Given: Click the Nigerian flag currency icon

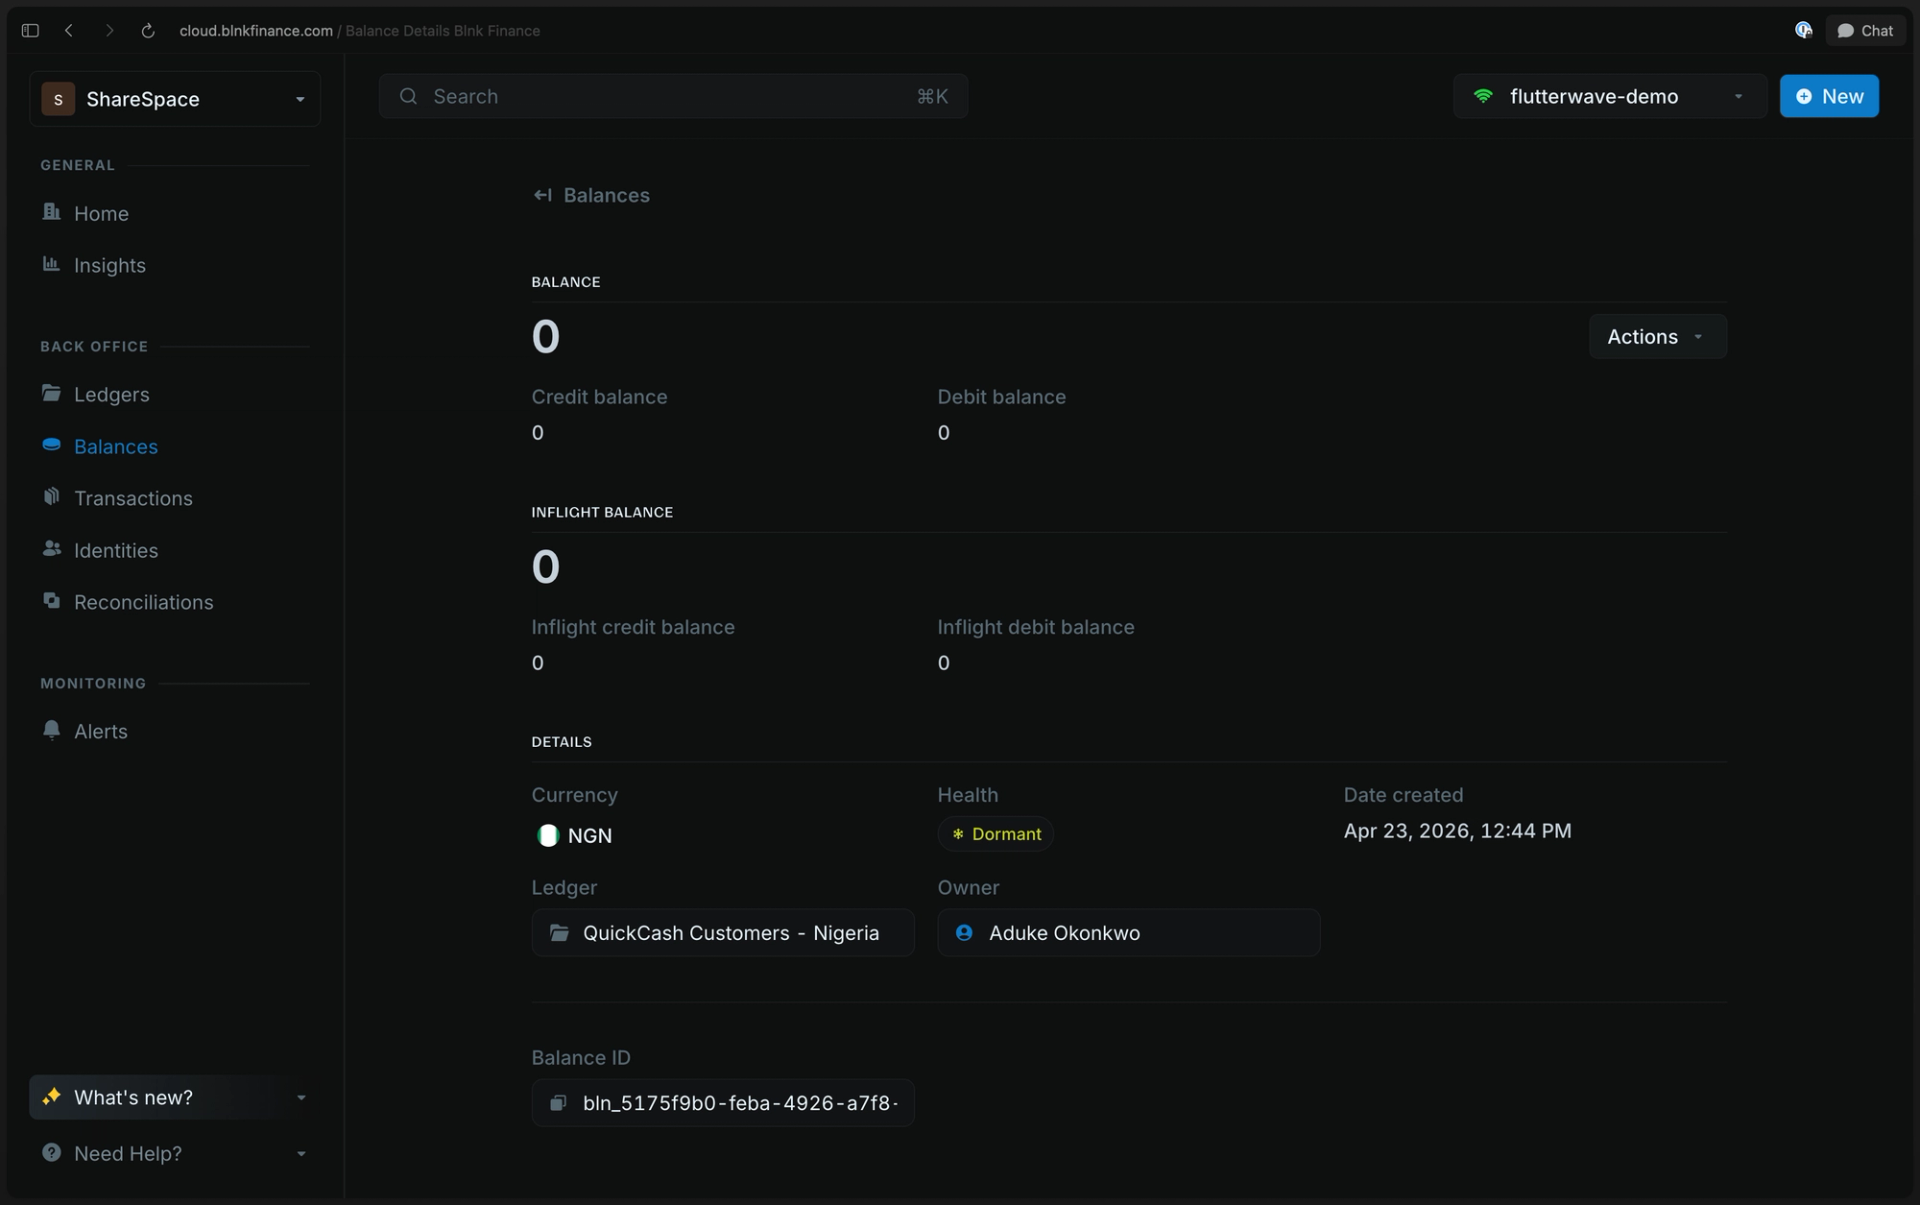Looking at the screenshot, I should pos(548,836).
